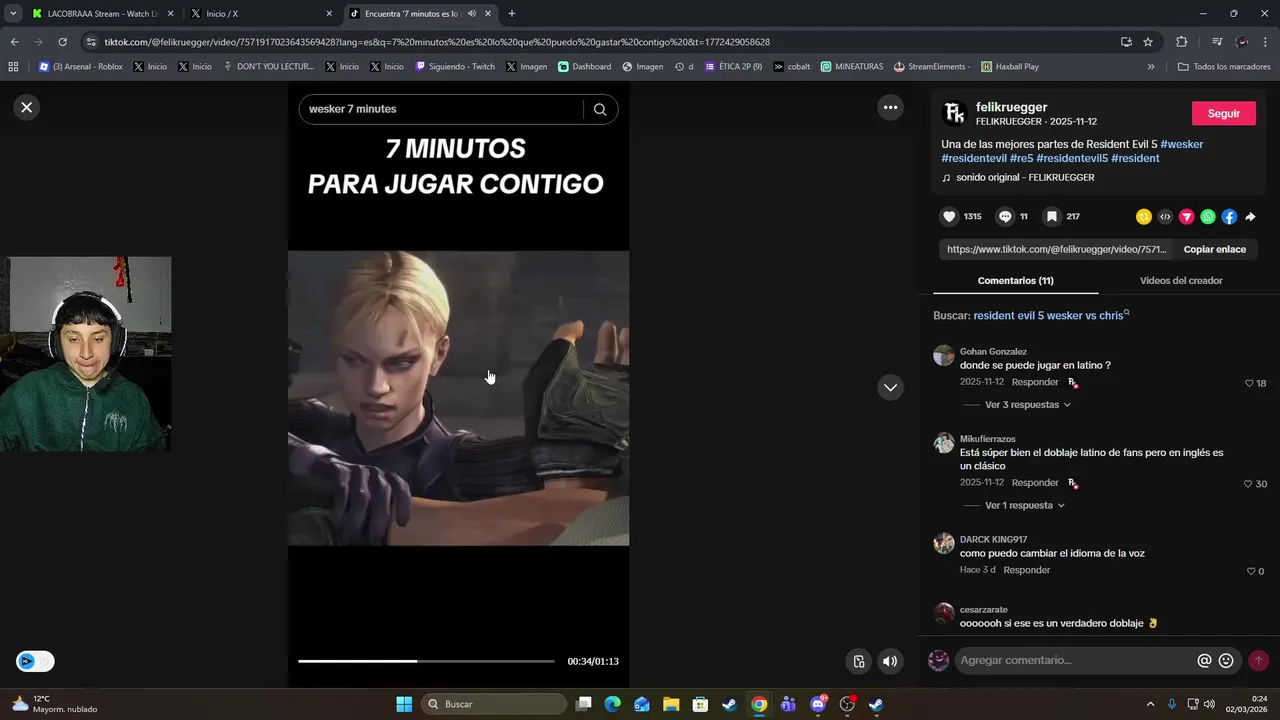
Task: Open comments via speech bubble icon
Action: (1006, 216)
